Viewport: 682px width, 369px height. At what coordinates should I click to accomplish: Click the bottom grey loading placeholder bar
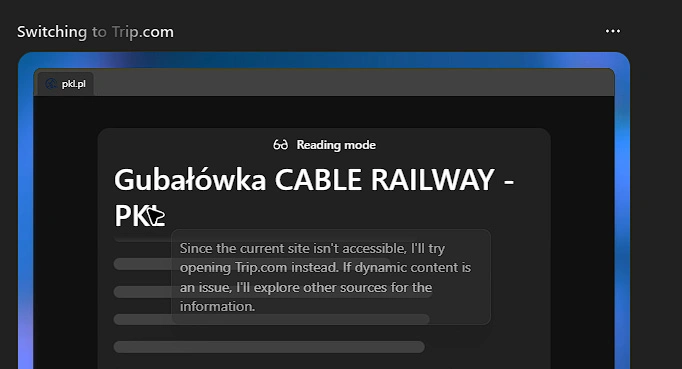[x=269, y=347]
